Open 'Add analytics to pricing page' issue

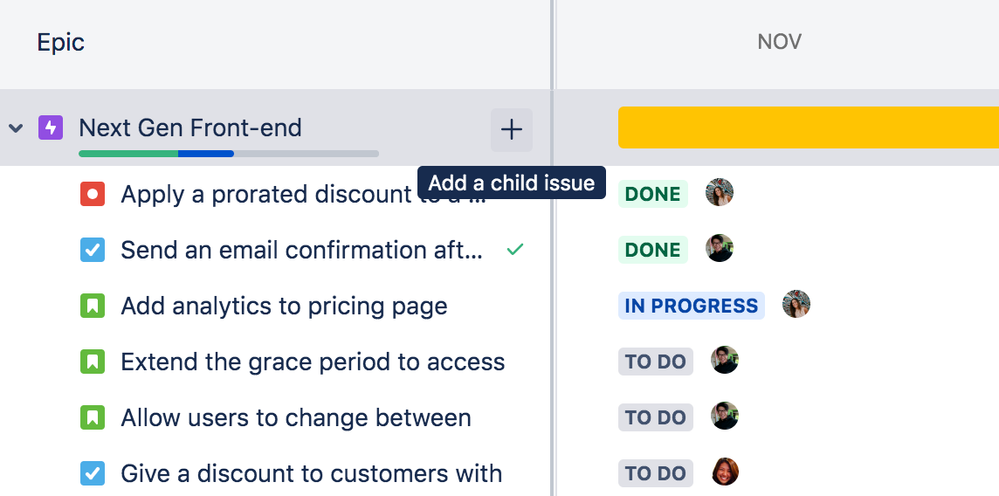tap(284, 306)
